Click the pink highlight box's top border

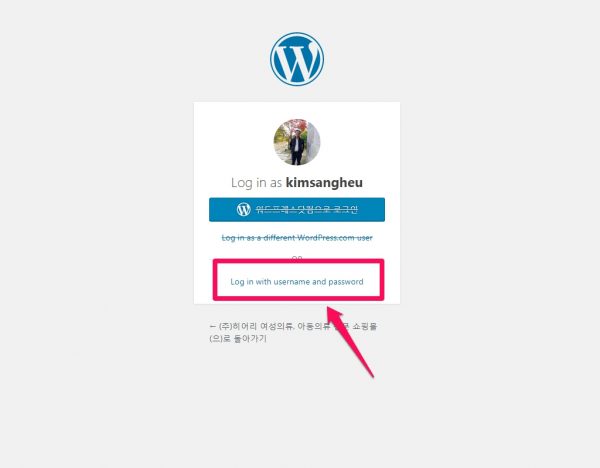[298, 261]
